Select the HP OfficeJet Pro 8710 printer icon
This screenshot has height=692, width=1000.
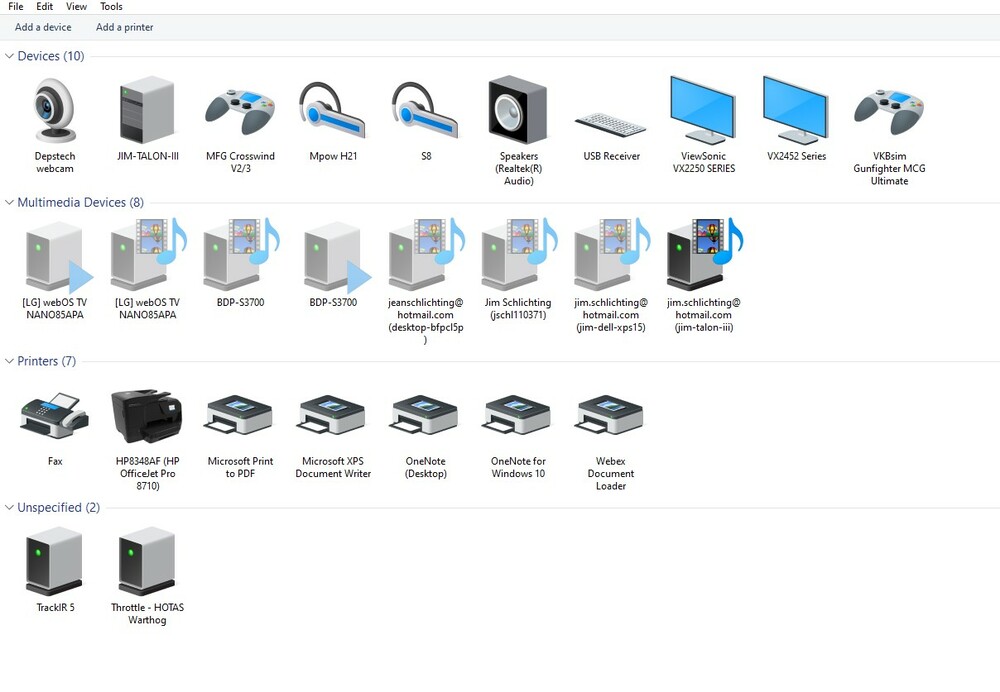(147, 415)
